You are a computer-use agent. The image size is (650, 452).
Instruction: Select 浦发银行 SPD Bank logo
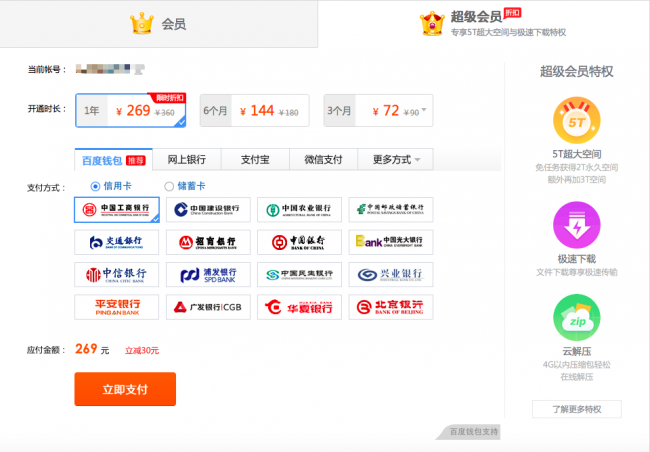pos(208,275)
